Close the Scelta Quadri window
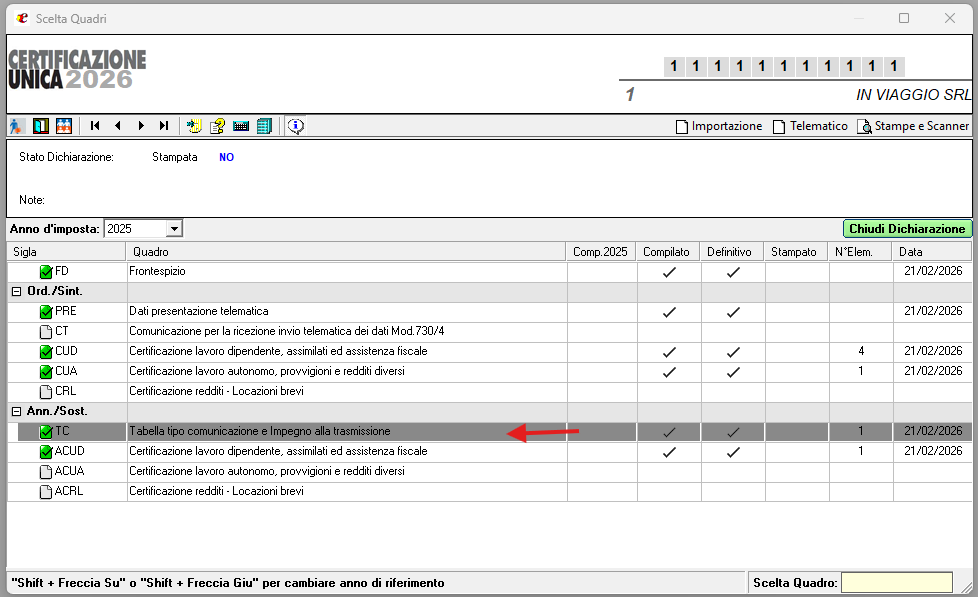The image size is (978, 597). [950, 18]
